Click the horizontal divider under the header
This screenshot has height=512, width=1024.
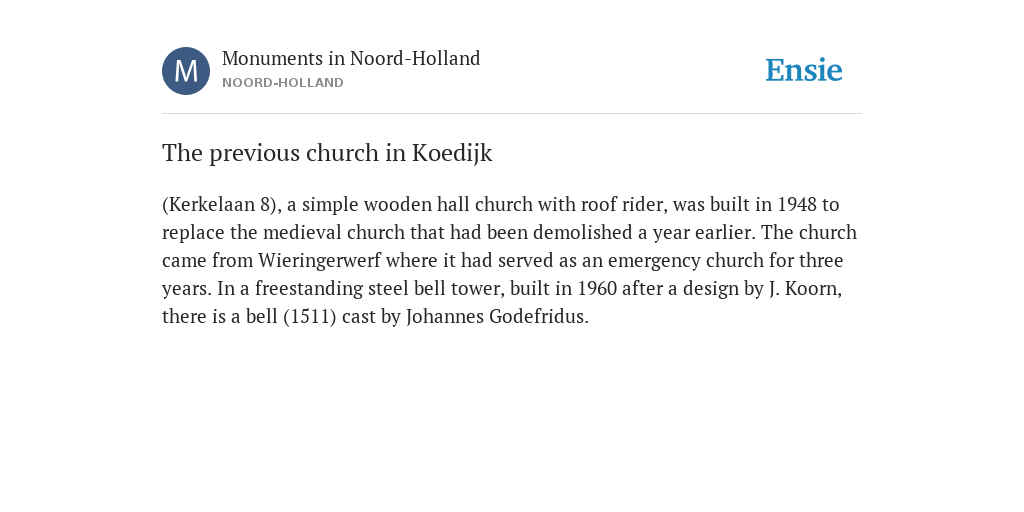pyautogui.click(x=512, y=114)
